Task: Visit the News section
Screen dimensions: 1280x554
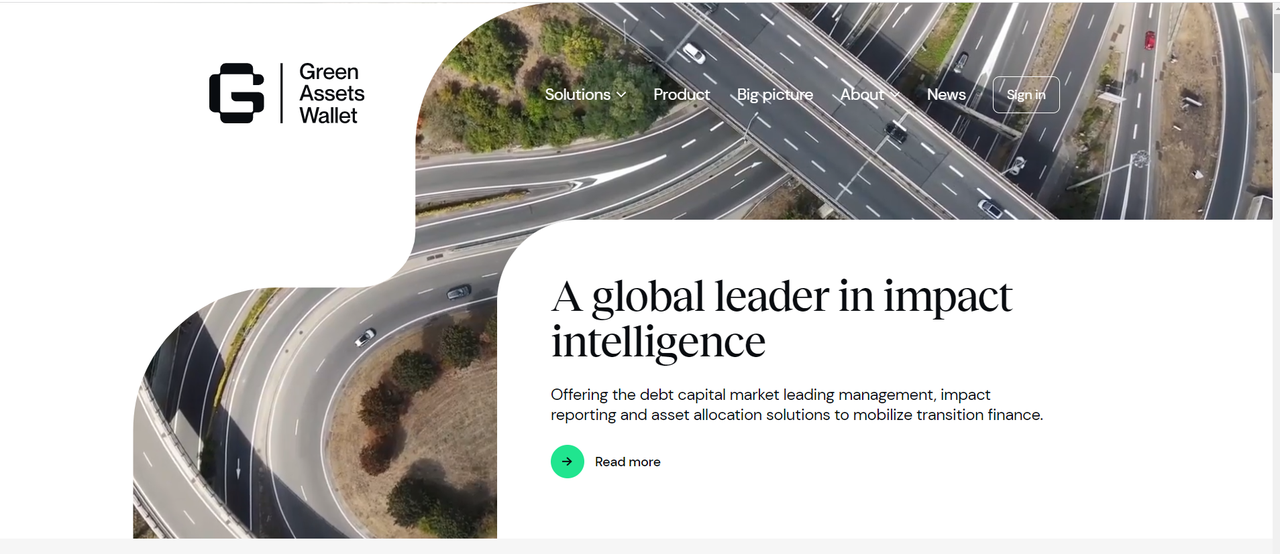Action: [946, 94]
